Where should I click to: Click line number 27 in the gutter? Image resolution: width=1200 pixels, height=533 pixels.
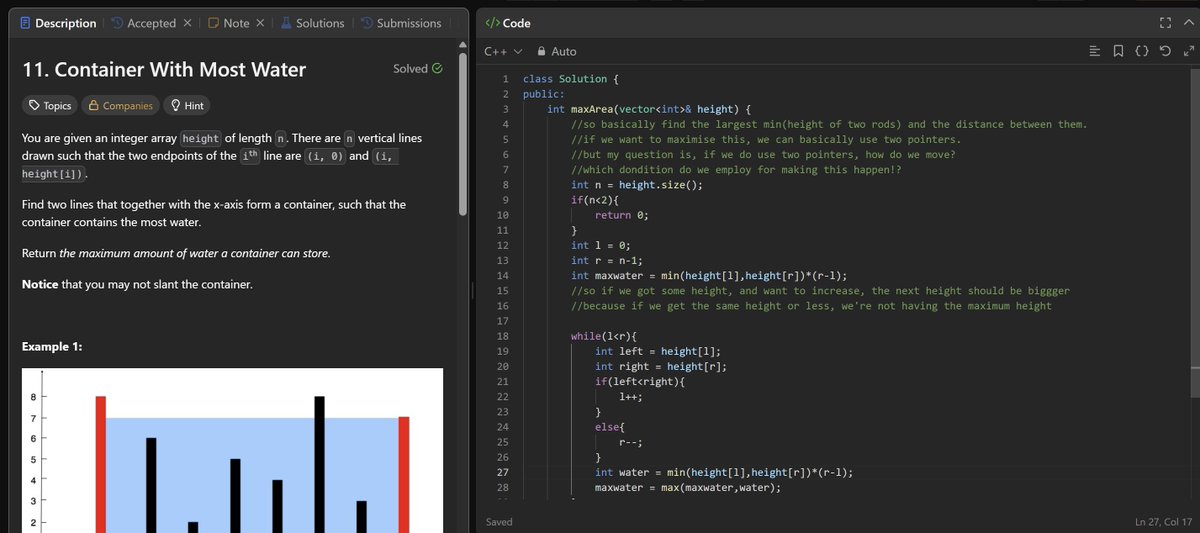pyautogui.click(x=503, y=472)
